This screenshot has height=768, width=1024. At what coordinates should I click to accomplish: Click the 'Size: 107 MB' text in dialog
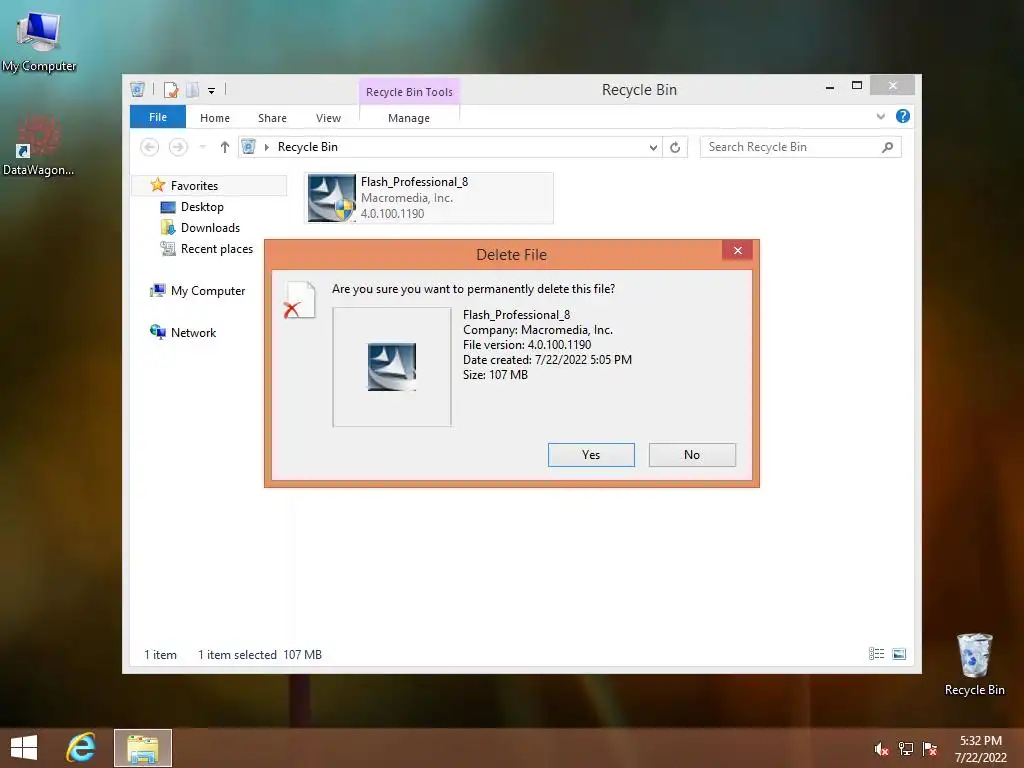(495, 375)
